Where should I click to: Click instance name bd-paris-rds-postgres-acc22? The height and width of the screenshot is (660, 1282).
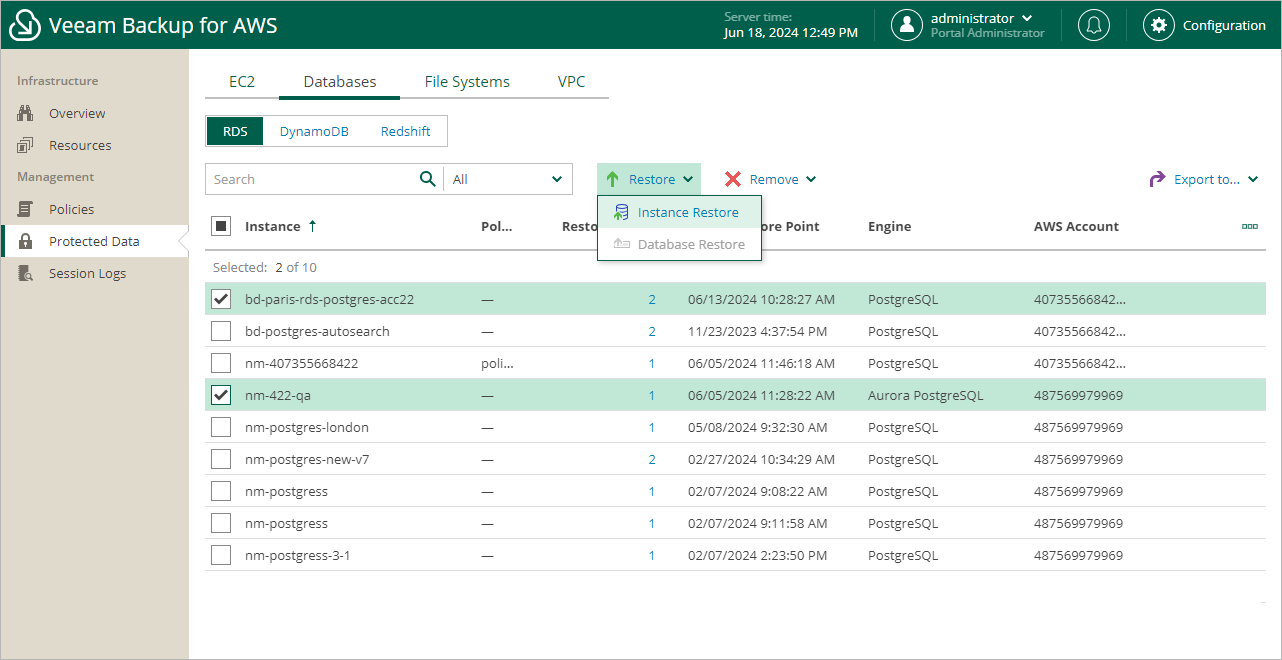coord(329,299)
